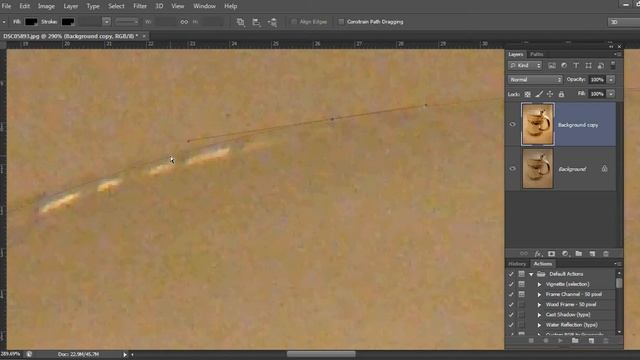Open the stroke width dropdown
Screen dimensions: 640x360
pos(106,22)
